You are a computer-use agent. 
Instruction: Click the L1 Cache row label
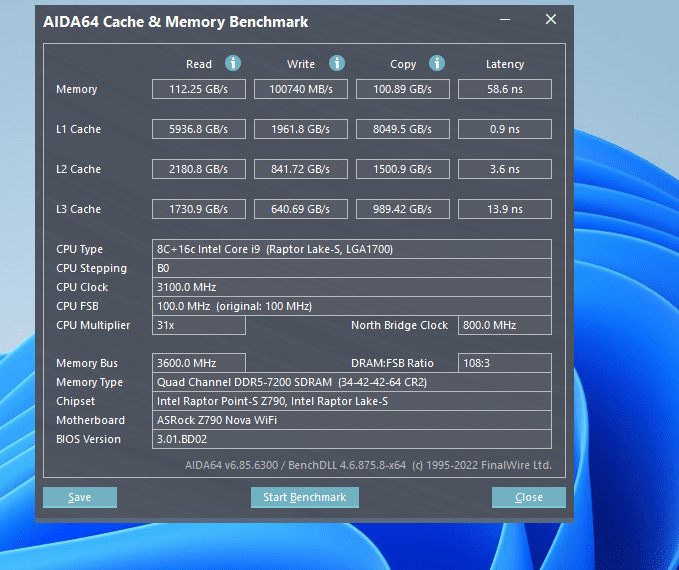click(78, 129)
